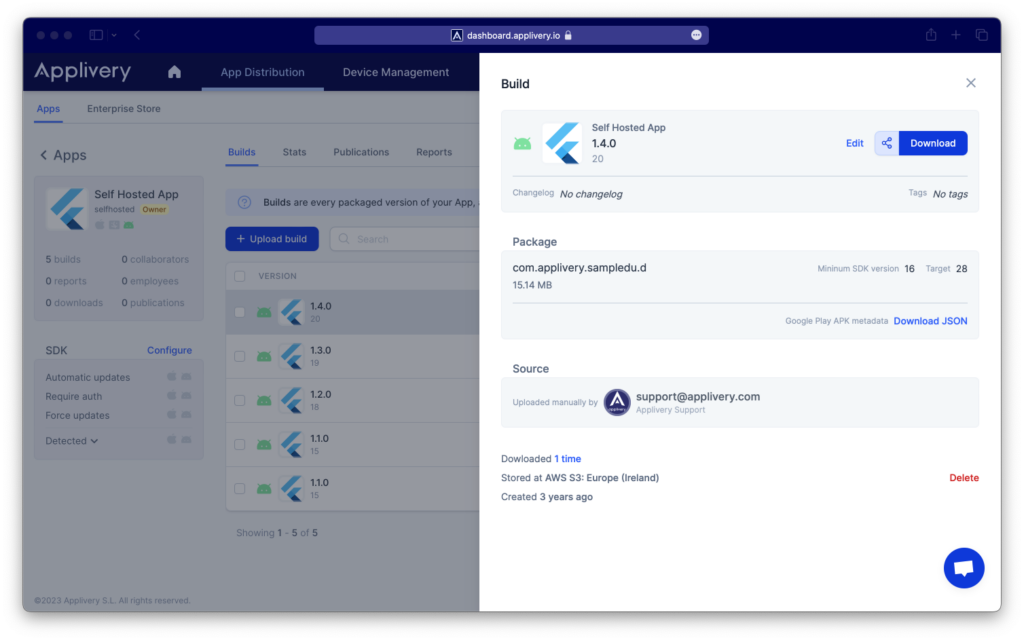Click the Owner badge
Viewport: 1024px width, 640px height.
click(154, 210)
